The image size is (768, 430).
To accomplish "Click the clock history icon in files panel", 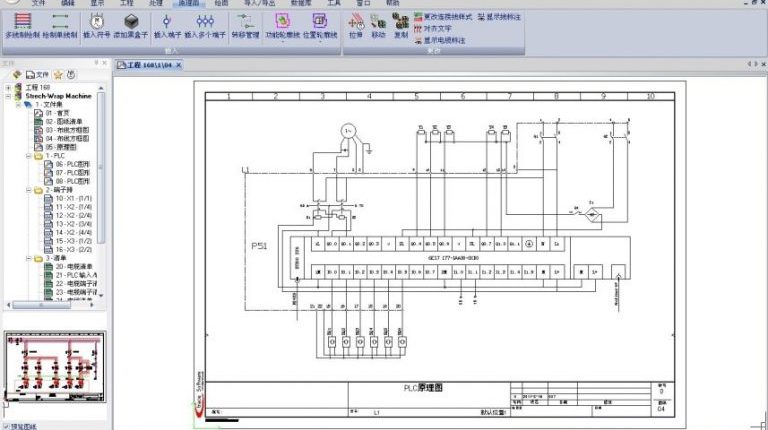I will 71,74.
